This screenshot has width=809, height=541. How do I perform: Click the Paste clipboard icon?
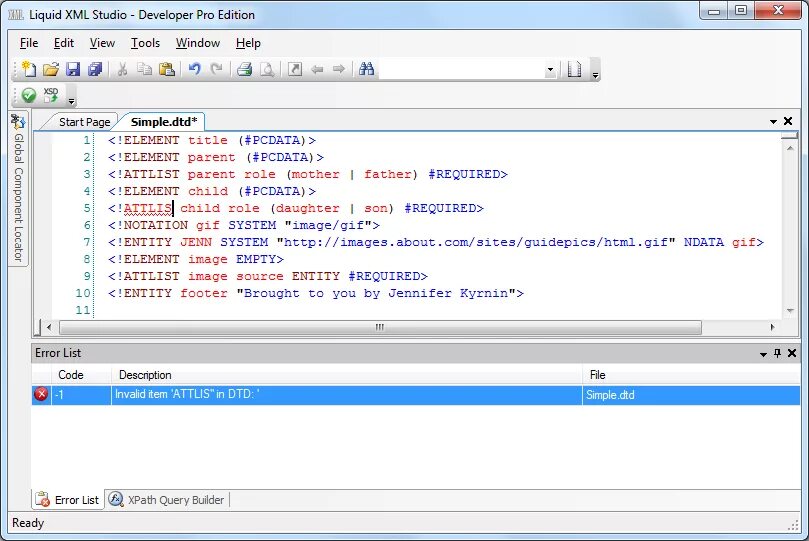pos(167,69)
